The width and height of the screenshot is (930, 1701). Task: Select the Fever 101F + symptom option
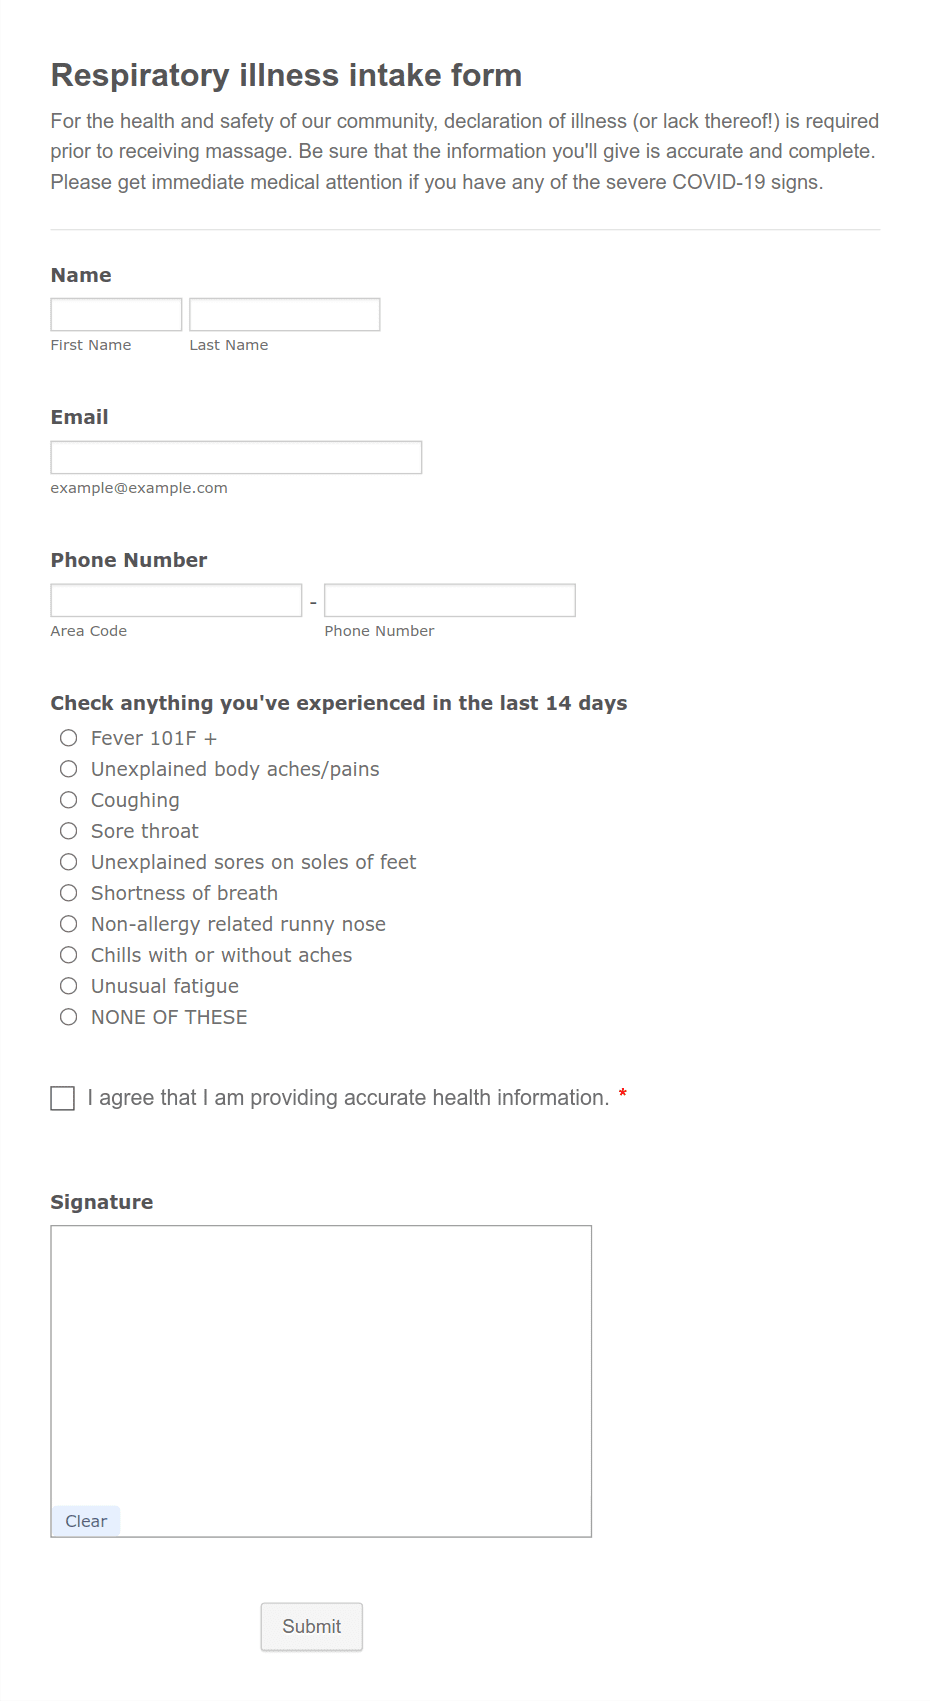(x=68, y=738)
